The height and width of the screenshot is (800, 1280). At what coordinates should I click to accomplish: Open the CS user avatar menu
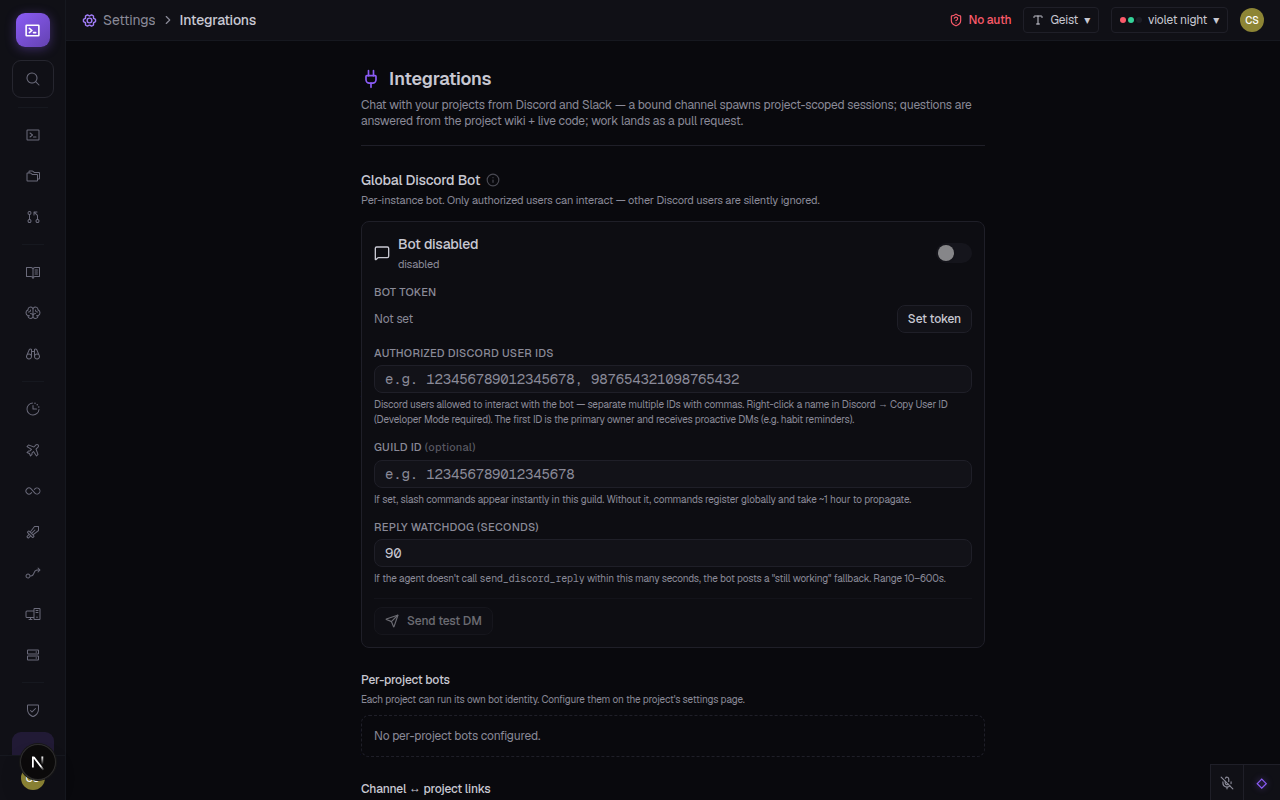pos(1252,20)
